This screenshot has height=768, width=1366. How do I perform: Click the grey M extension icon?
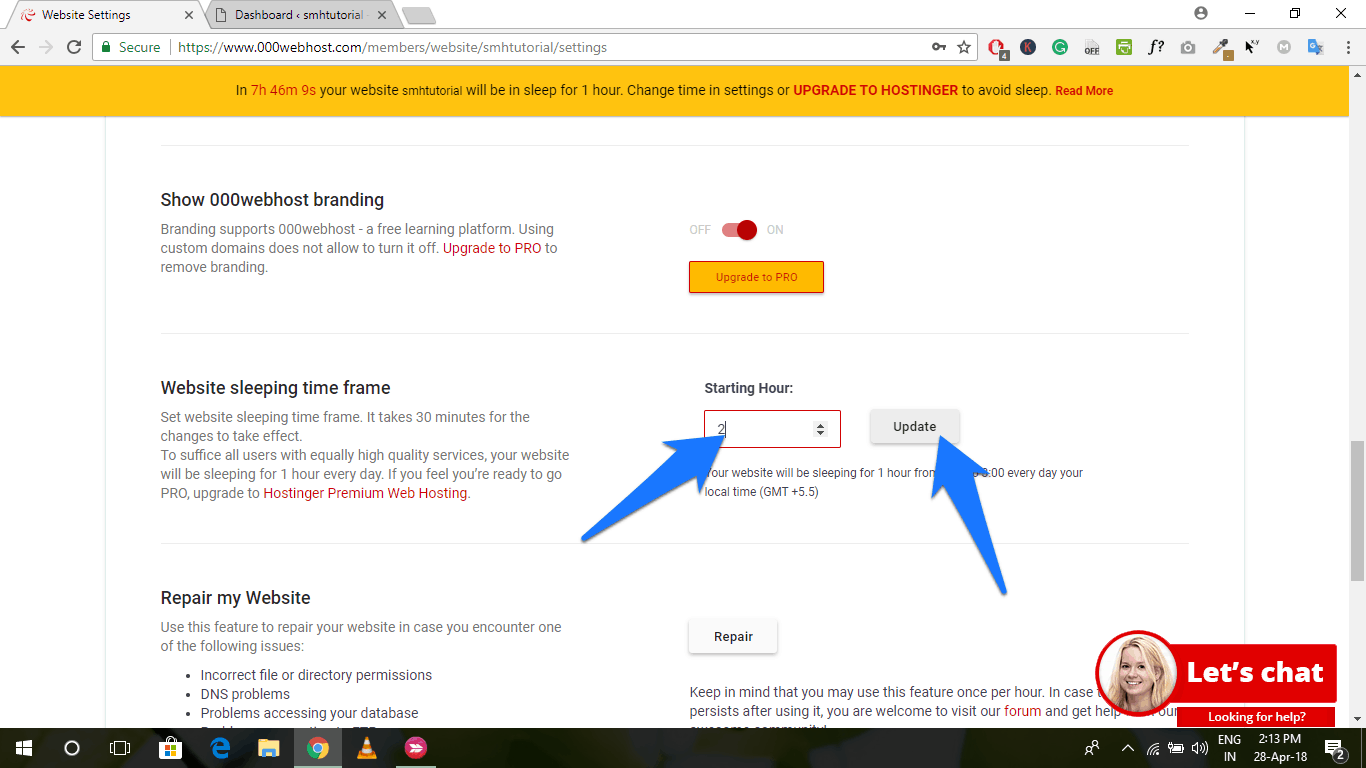(1284, 47)
